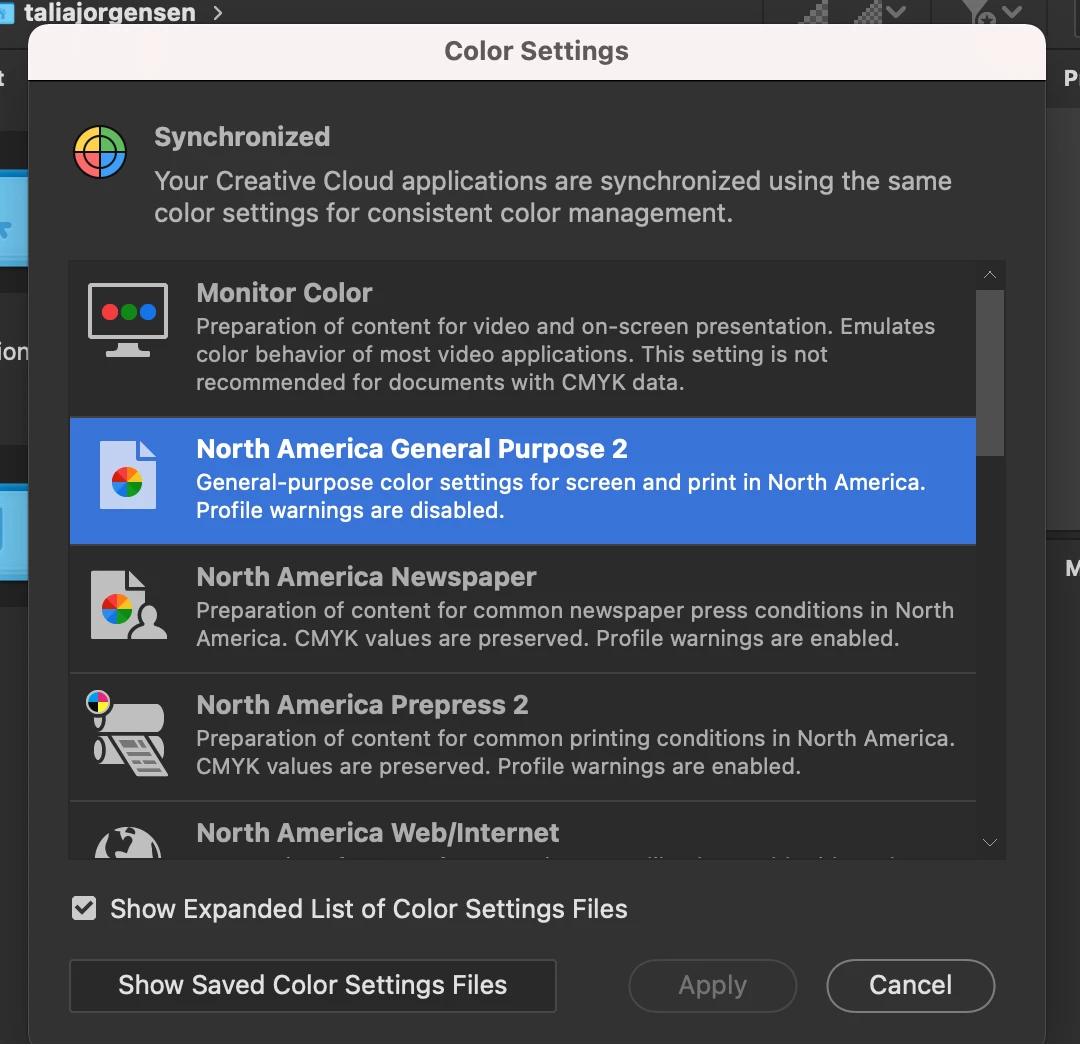1080x1044 pixels.
Task: Click the Prepress 2 preset description text
Action: click(576, 752)
